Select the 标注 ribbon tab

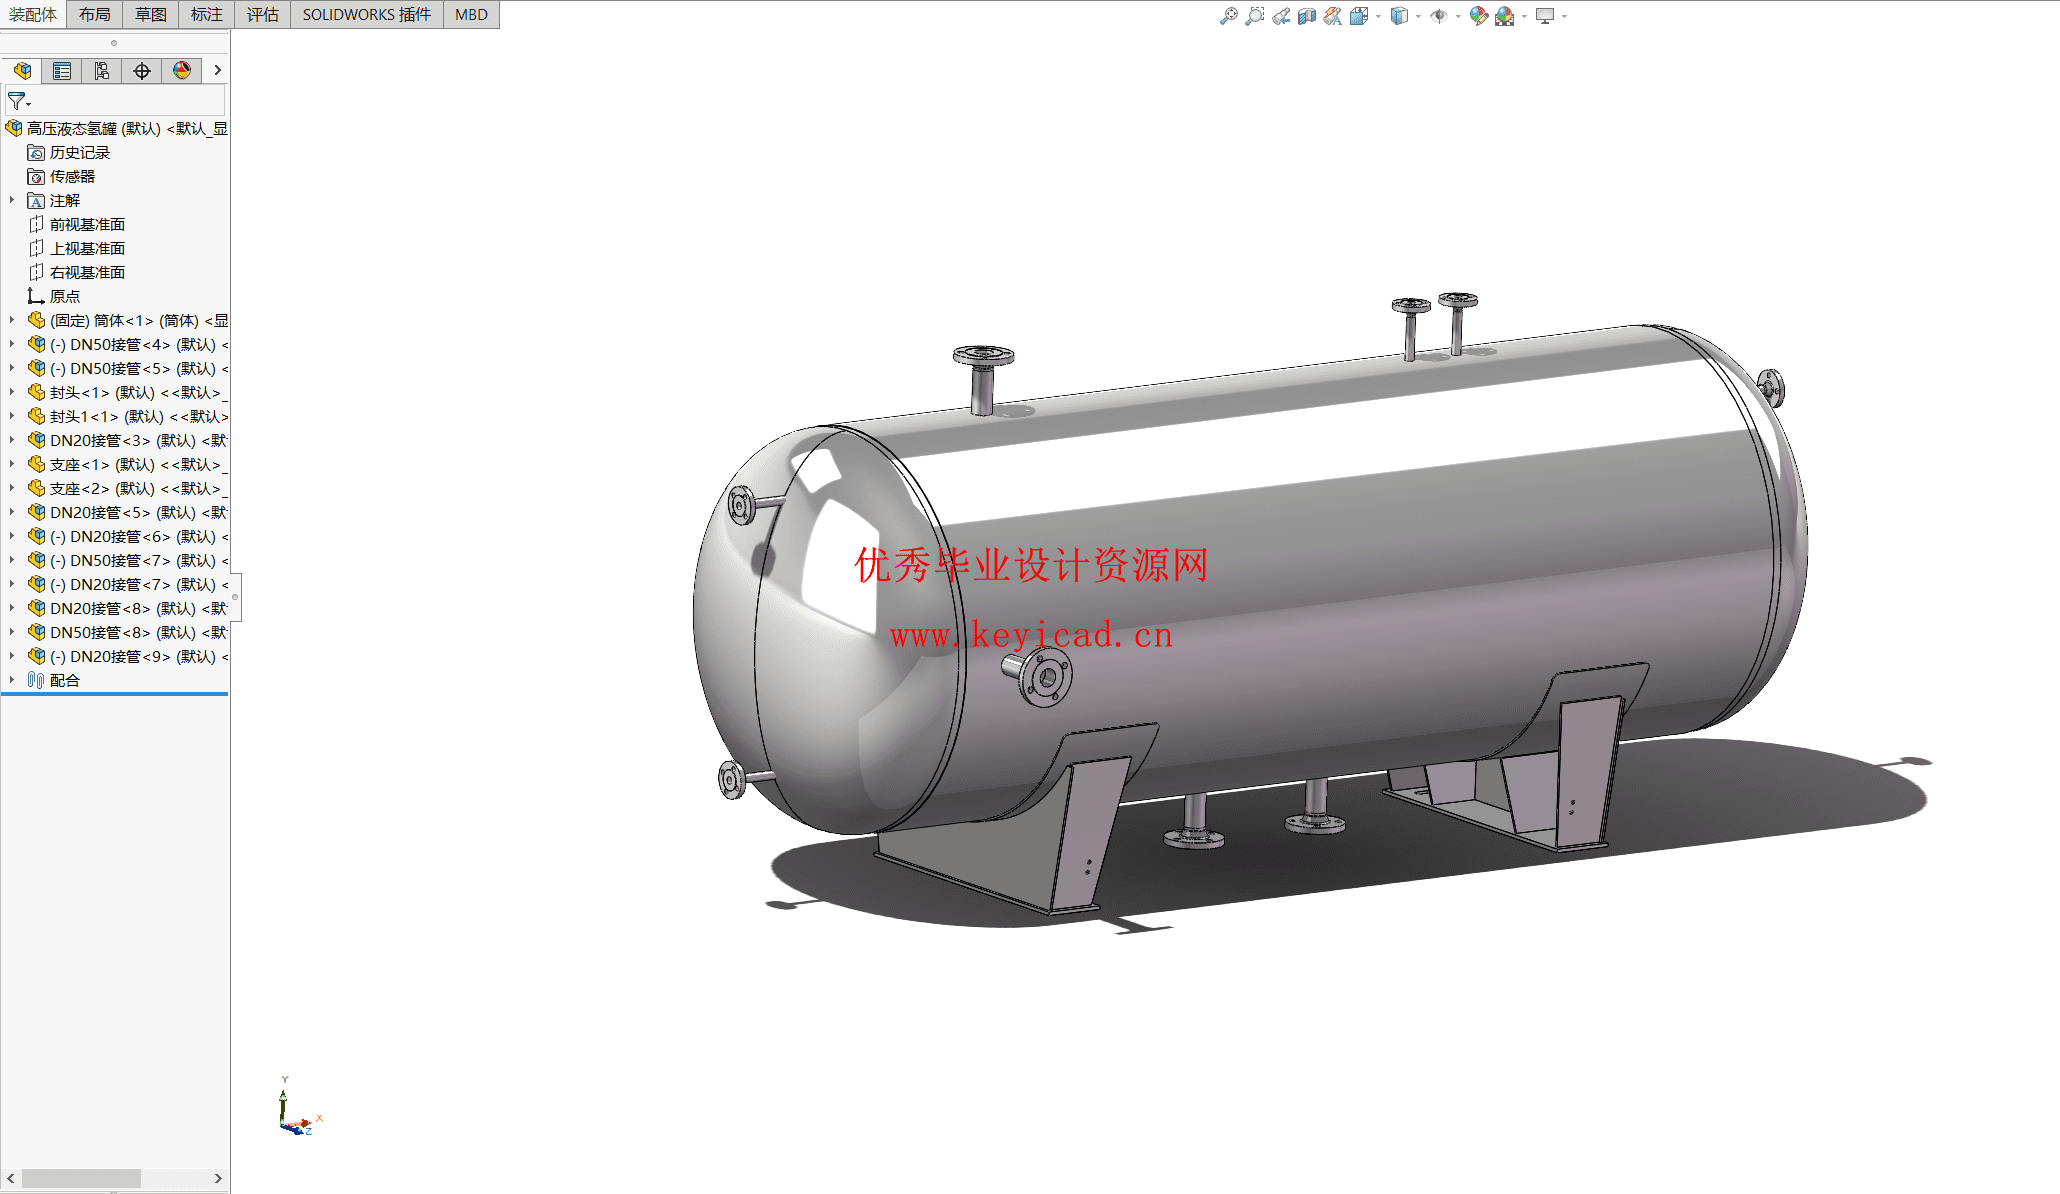(x=207, y=15)
